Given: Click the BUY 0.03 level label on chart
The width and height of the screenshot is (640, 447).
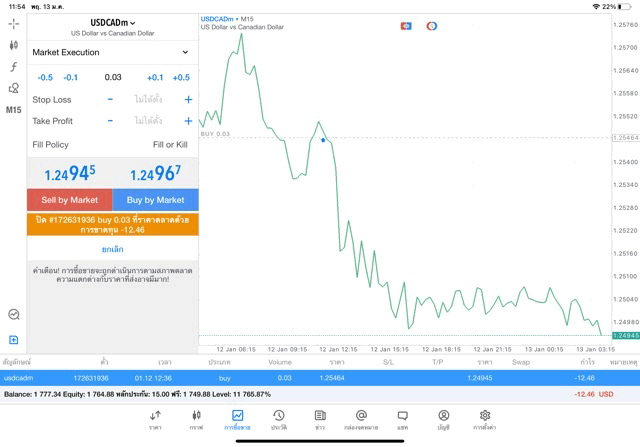Looking at the screenshot, I should coord(215,134).
